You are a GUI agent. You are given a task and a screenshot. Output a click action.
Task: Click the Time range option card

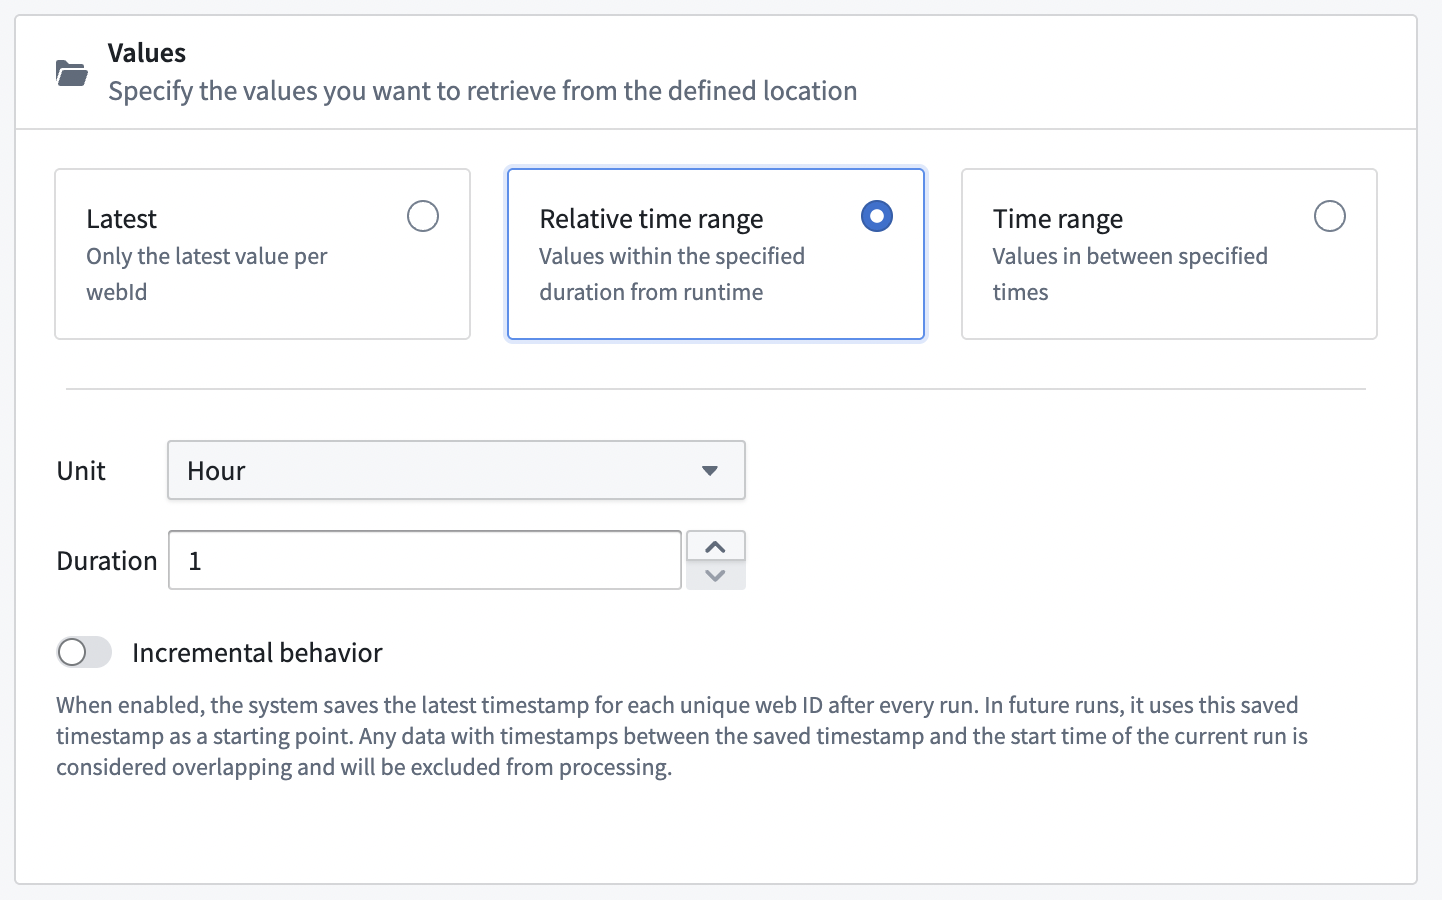click(1169, 253)
